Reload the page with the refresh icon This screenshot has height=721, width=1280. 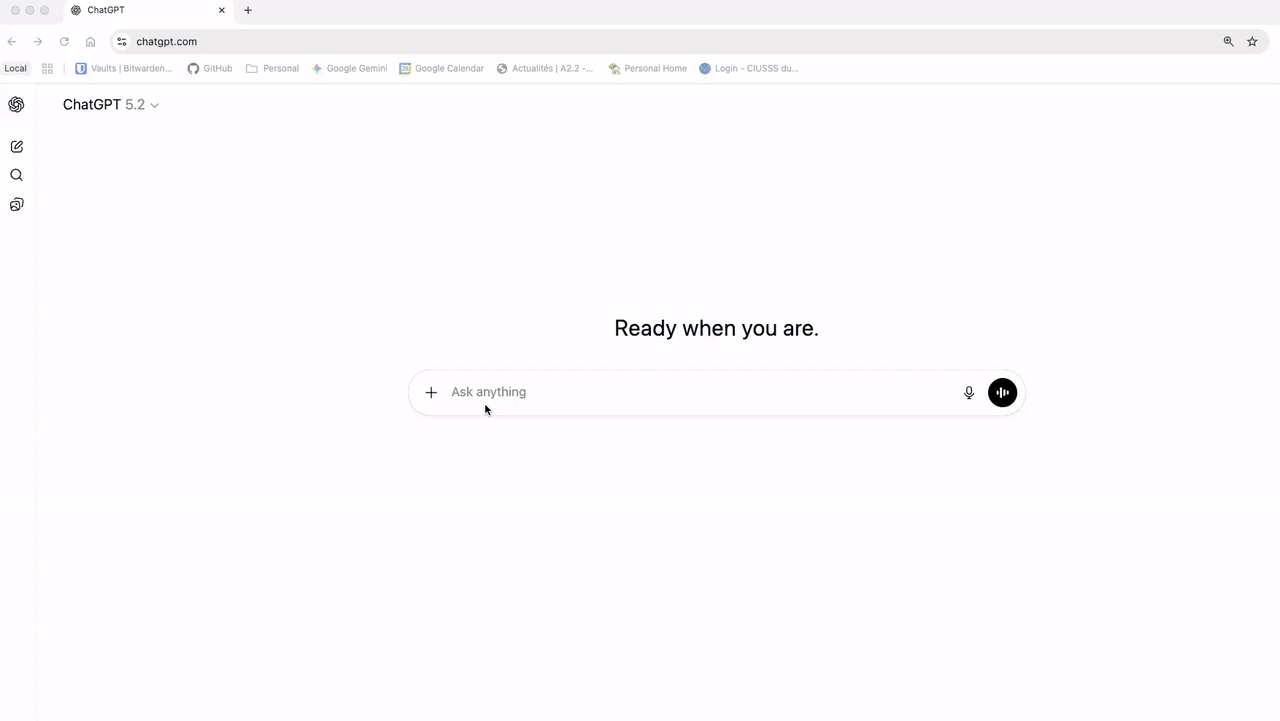(x=64, y=42)
